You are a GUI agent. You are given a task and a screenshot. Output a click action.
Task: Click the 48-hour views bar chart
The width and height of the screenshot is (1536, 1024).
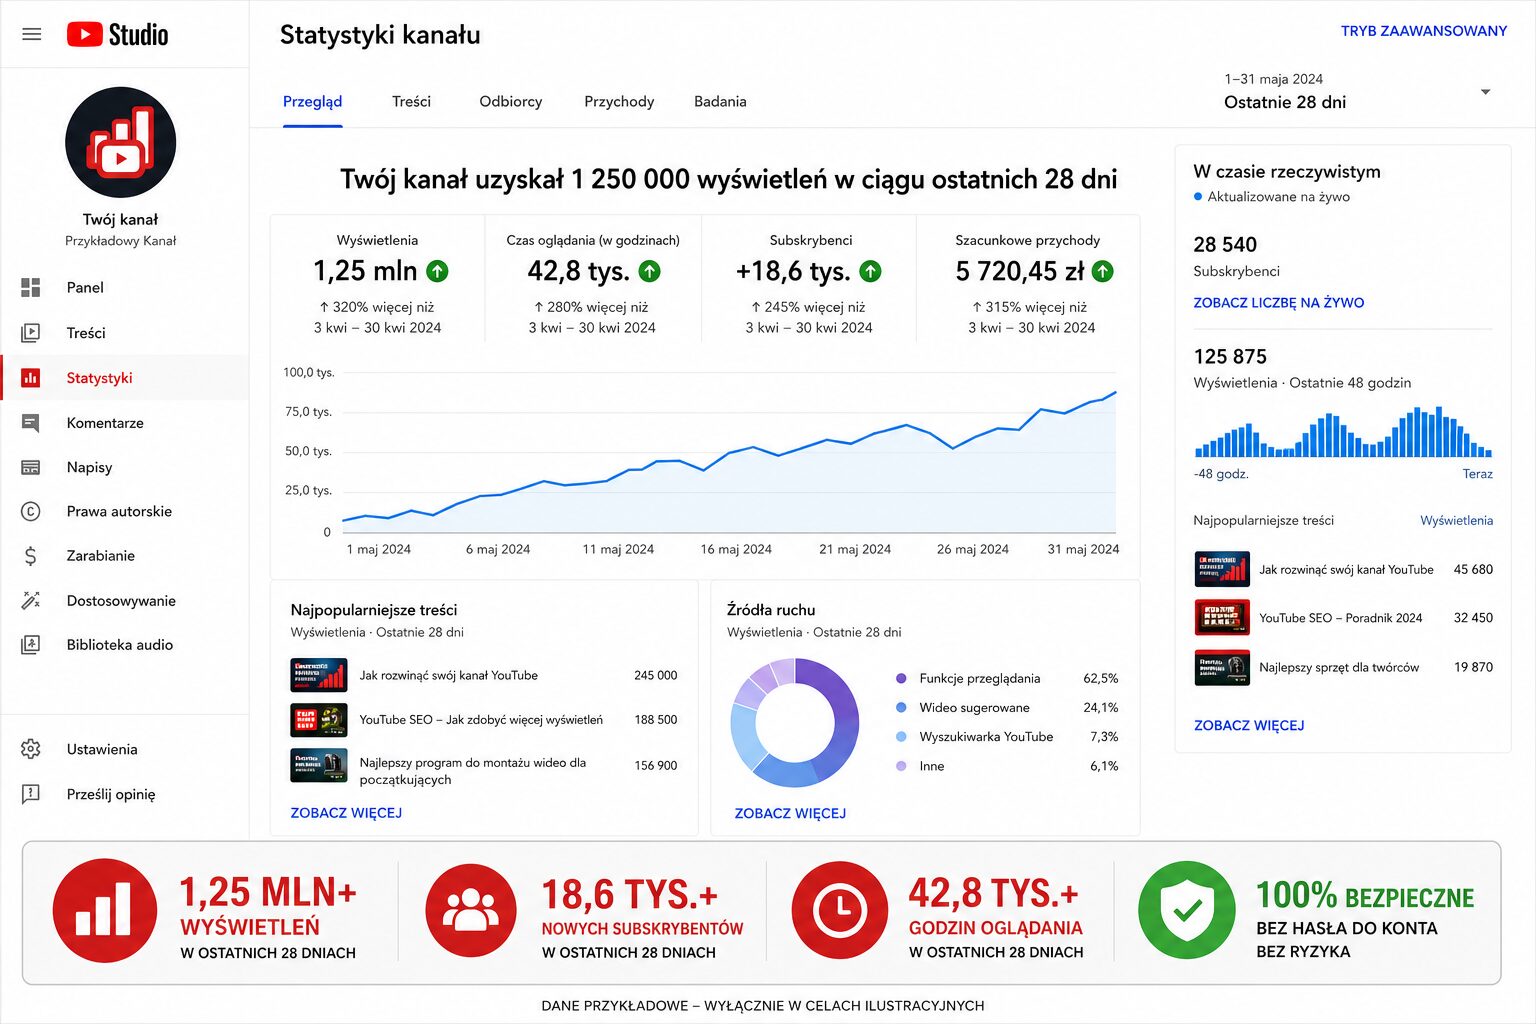tap(1343, 432)
